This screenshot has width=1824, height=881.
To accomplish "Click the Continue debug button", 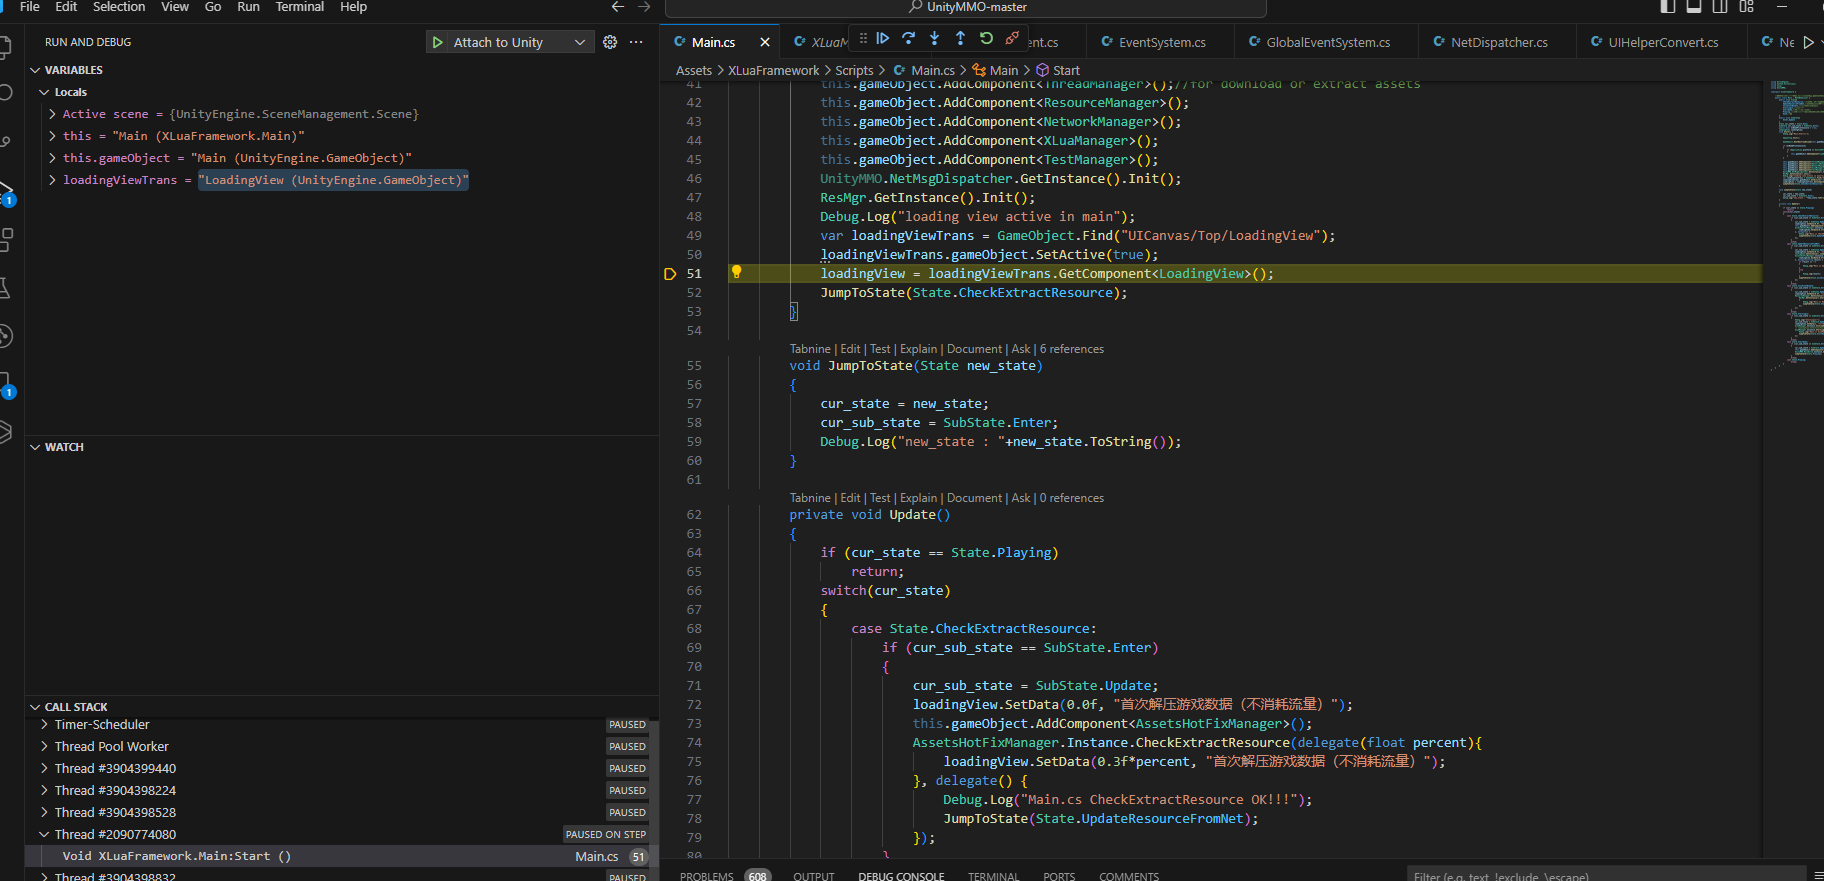I will (882, 38).
